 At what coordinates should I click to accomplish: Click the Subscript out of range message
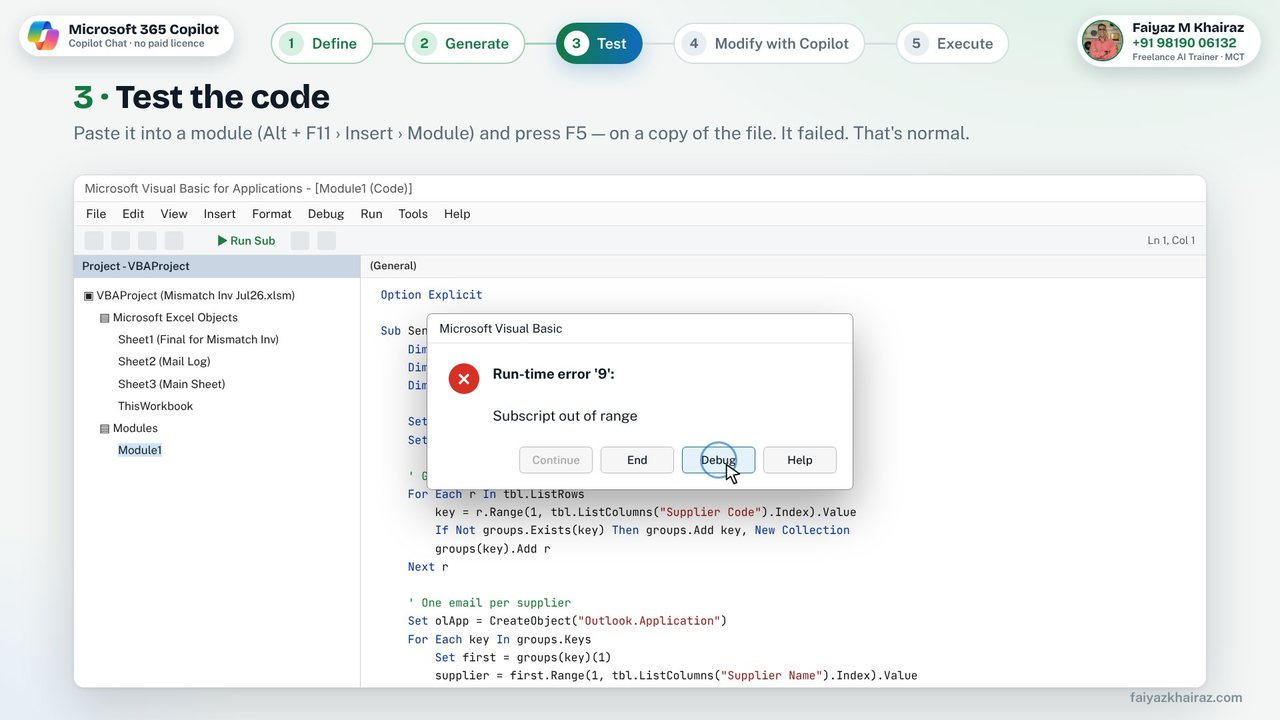click(565, 416)
